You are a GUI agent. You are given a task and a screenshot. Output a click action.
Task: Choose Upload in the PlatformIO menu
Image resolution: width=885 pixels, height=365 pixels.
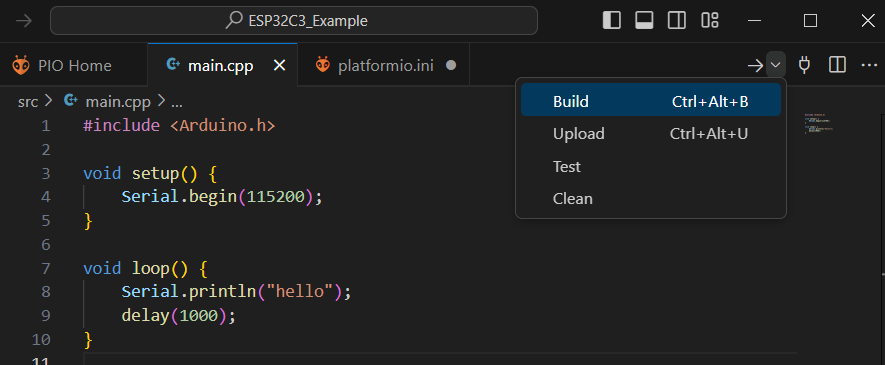(651, 134)
